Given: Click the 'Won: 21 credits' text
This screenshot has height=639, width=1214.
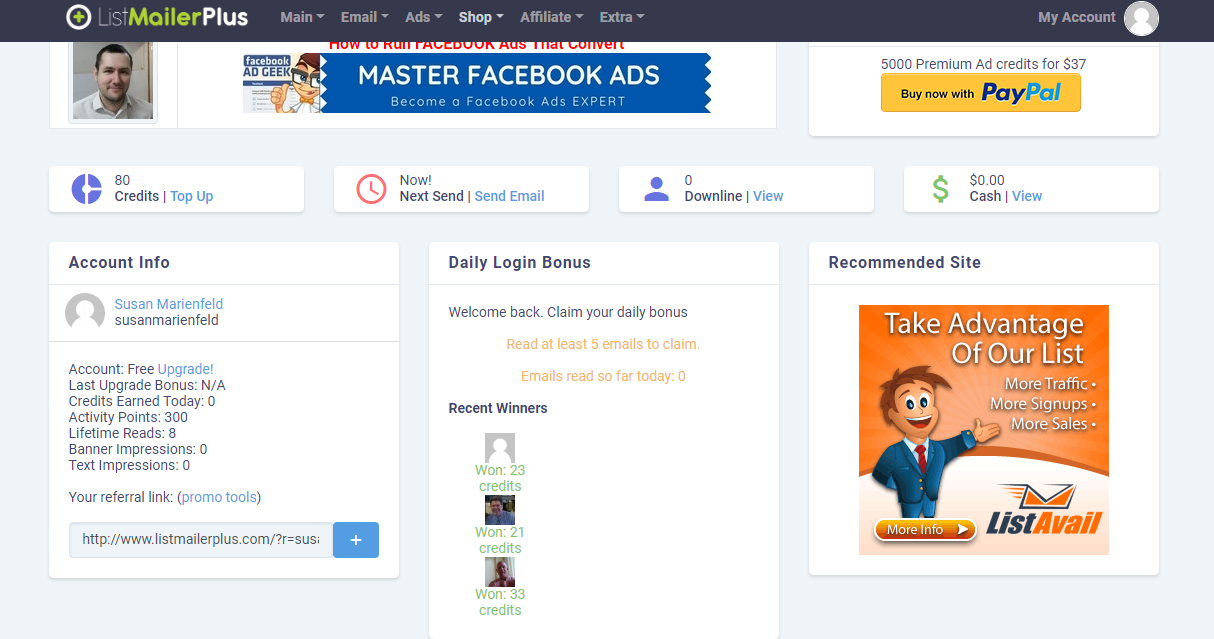Looking at the screenshot, I should [x=500, y=540].
